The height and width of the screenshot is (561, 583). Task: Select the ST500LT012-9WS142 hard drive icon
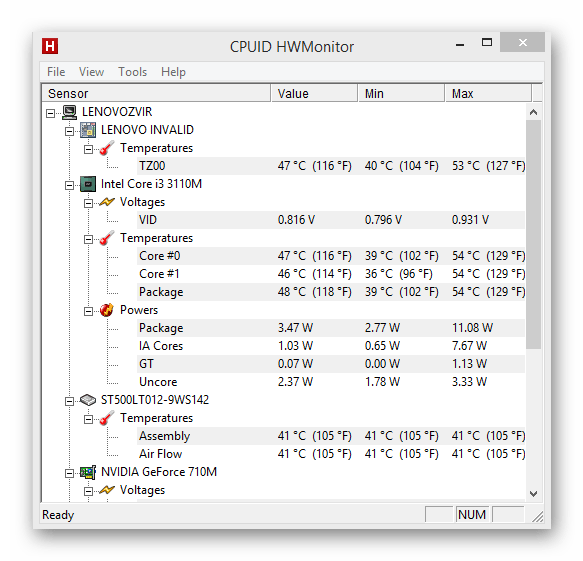(x=88, y=400)
